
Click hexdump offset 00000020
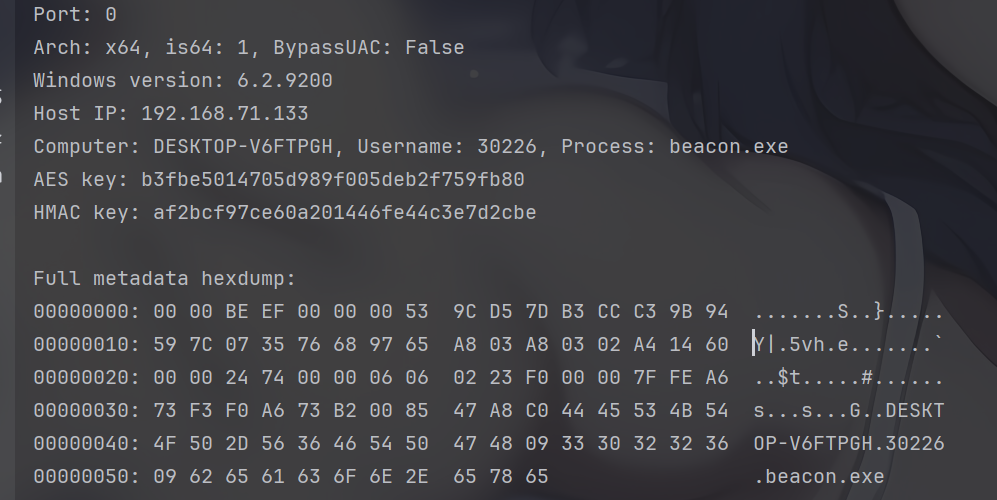click(86, 378)
